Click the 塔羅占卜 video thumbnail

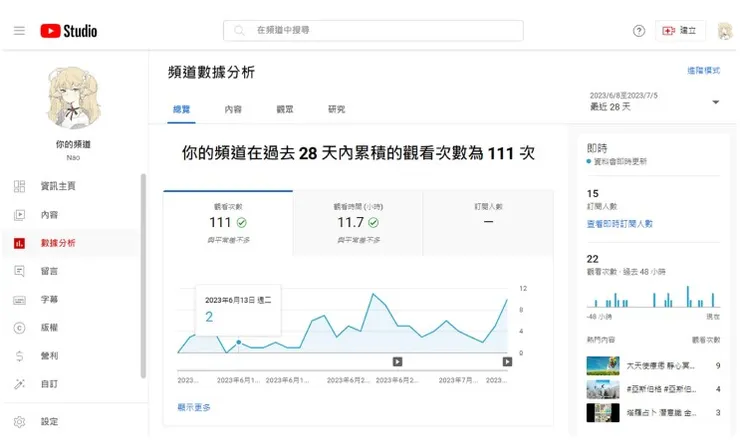tap(603, 413)
